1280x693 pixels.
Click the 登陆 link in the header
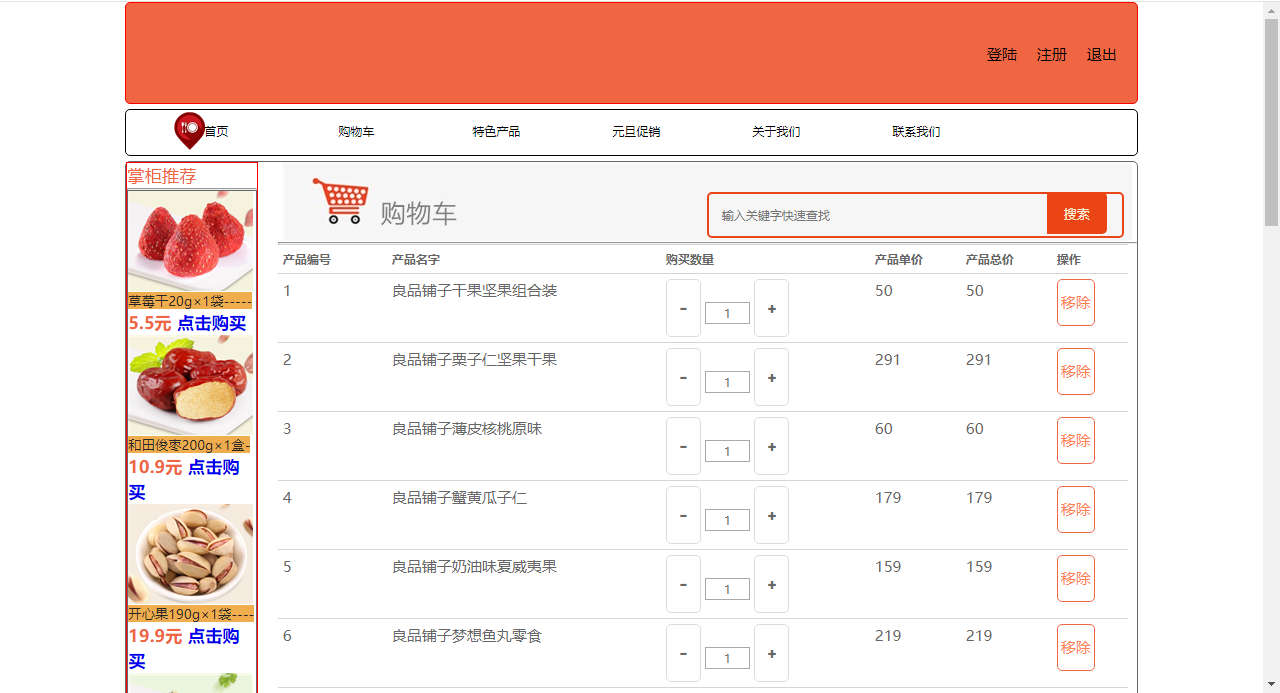(x=1002, y=55)
